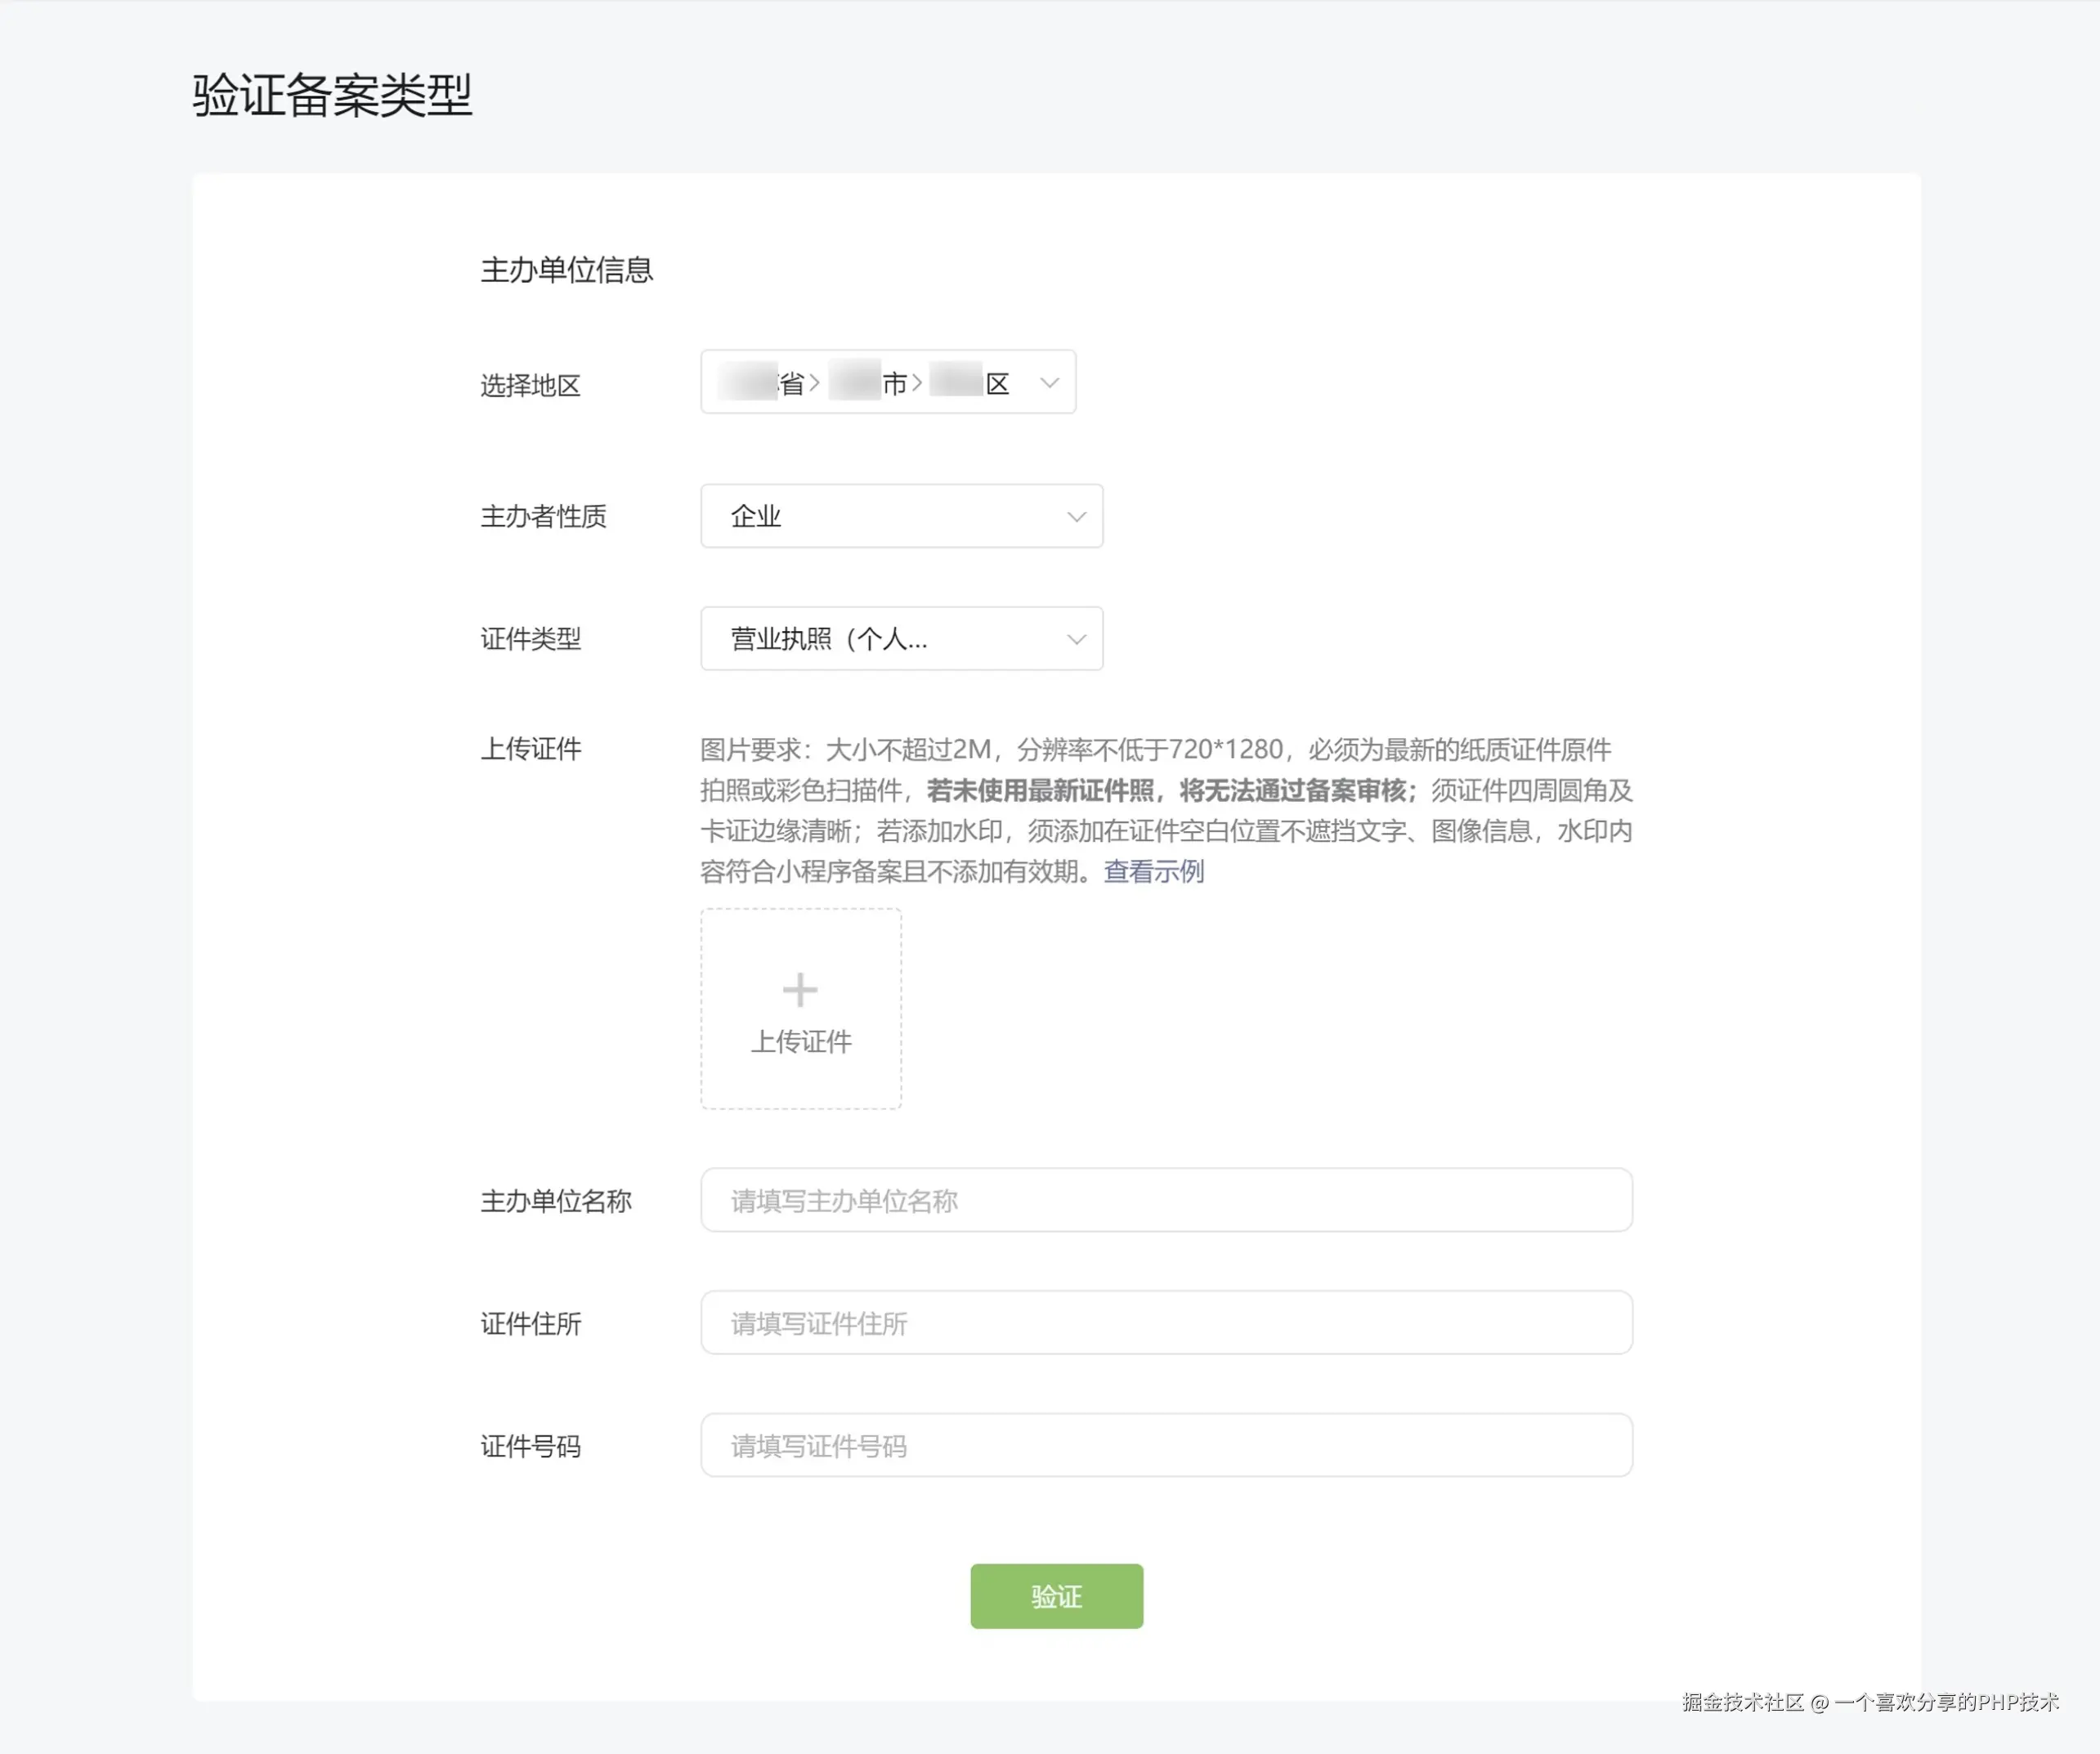
Task: Focus the 证件号码 input field
Action: [1166, 1445]
